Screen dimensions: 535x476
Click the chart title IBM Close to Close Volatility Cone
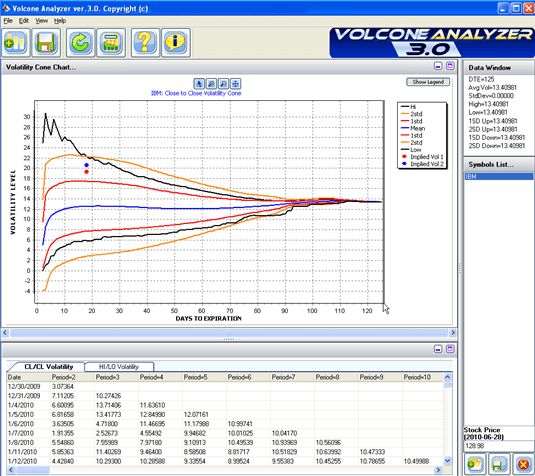[x=196, y=93]
